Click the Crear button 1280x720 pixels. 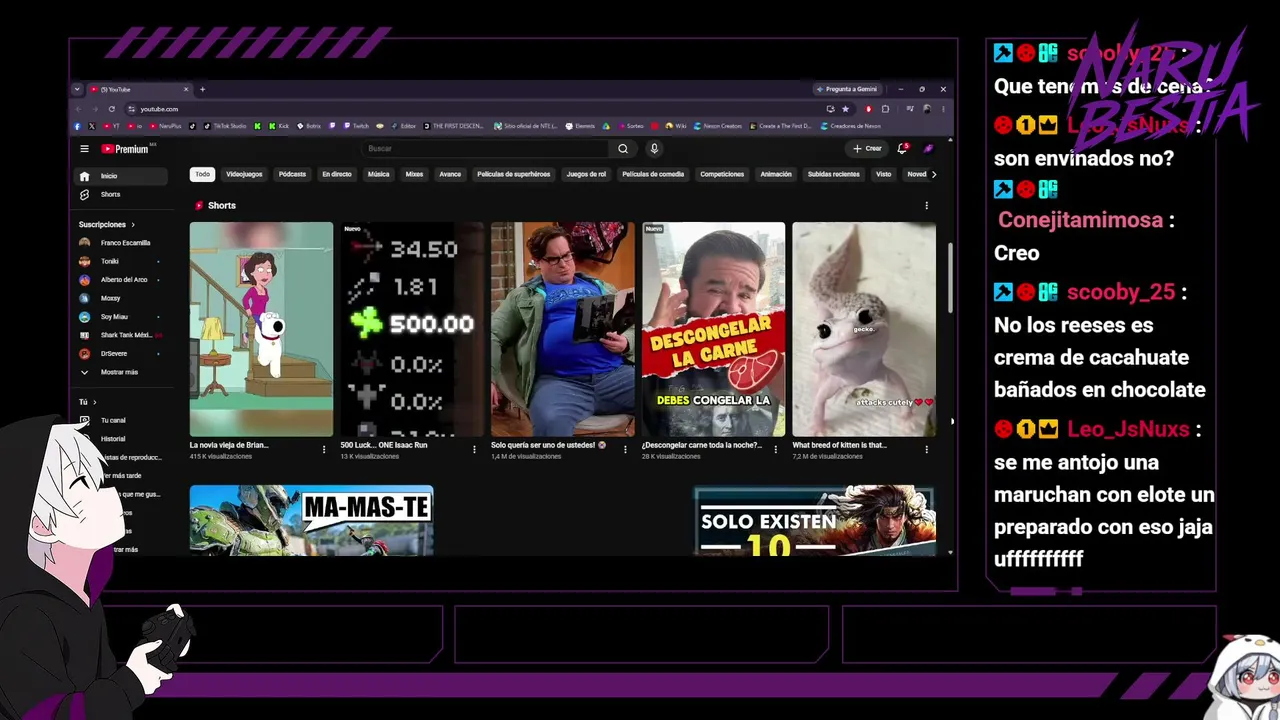tap(867, 149)
